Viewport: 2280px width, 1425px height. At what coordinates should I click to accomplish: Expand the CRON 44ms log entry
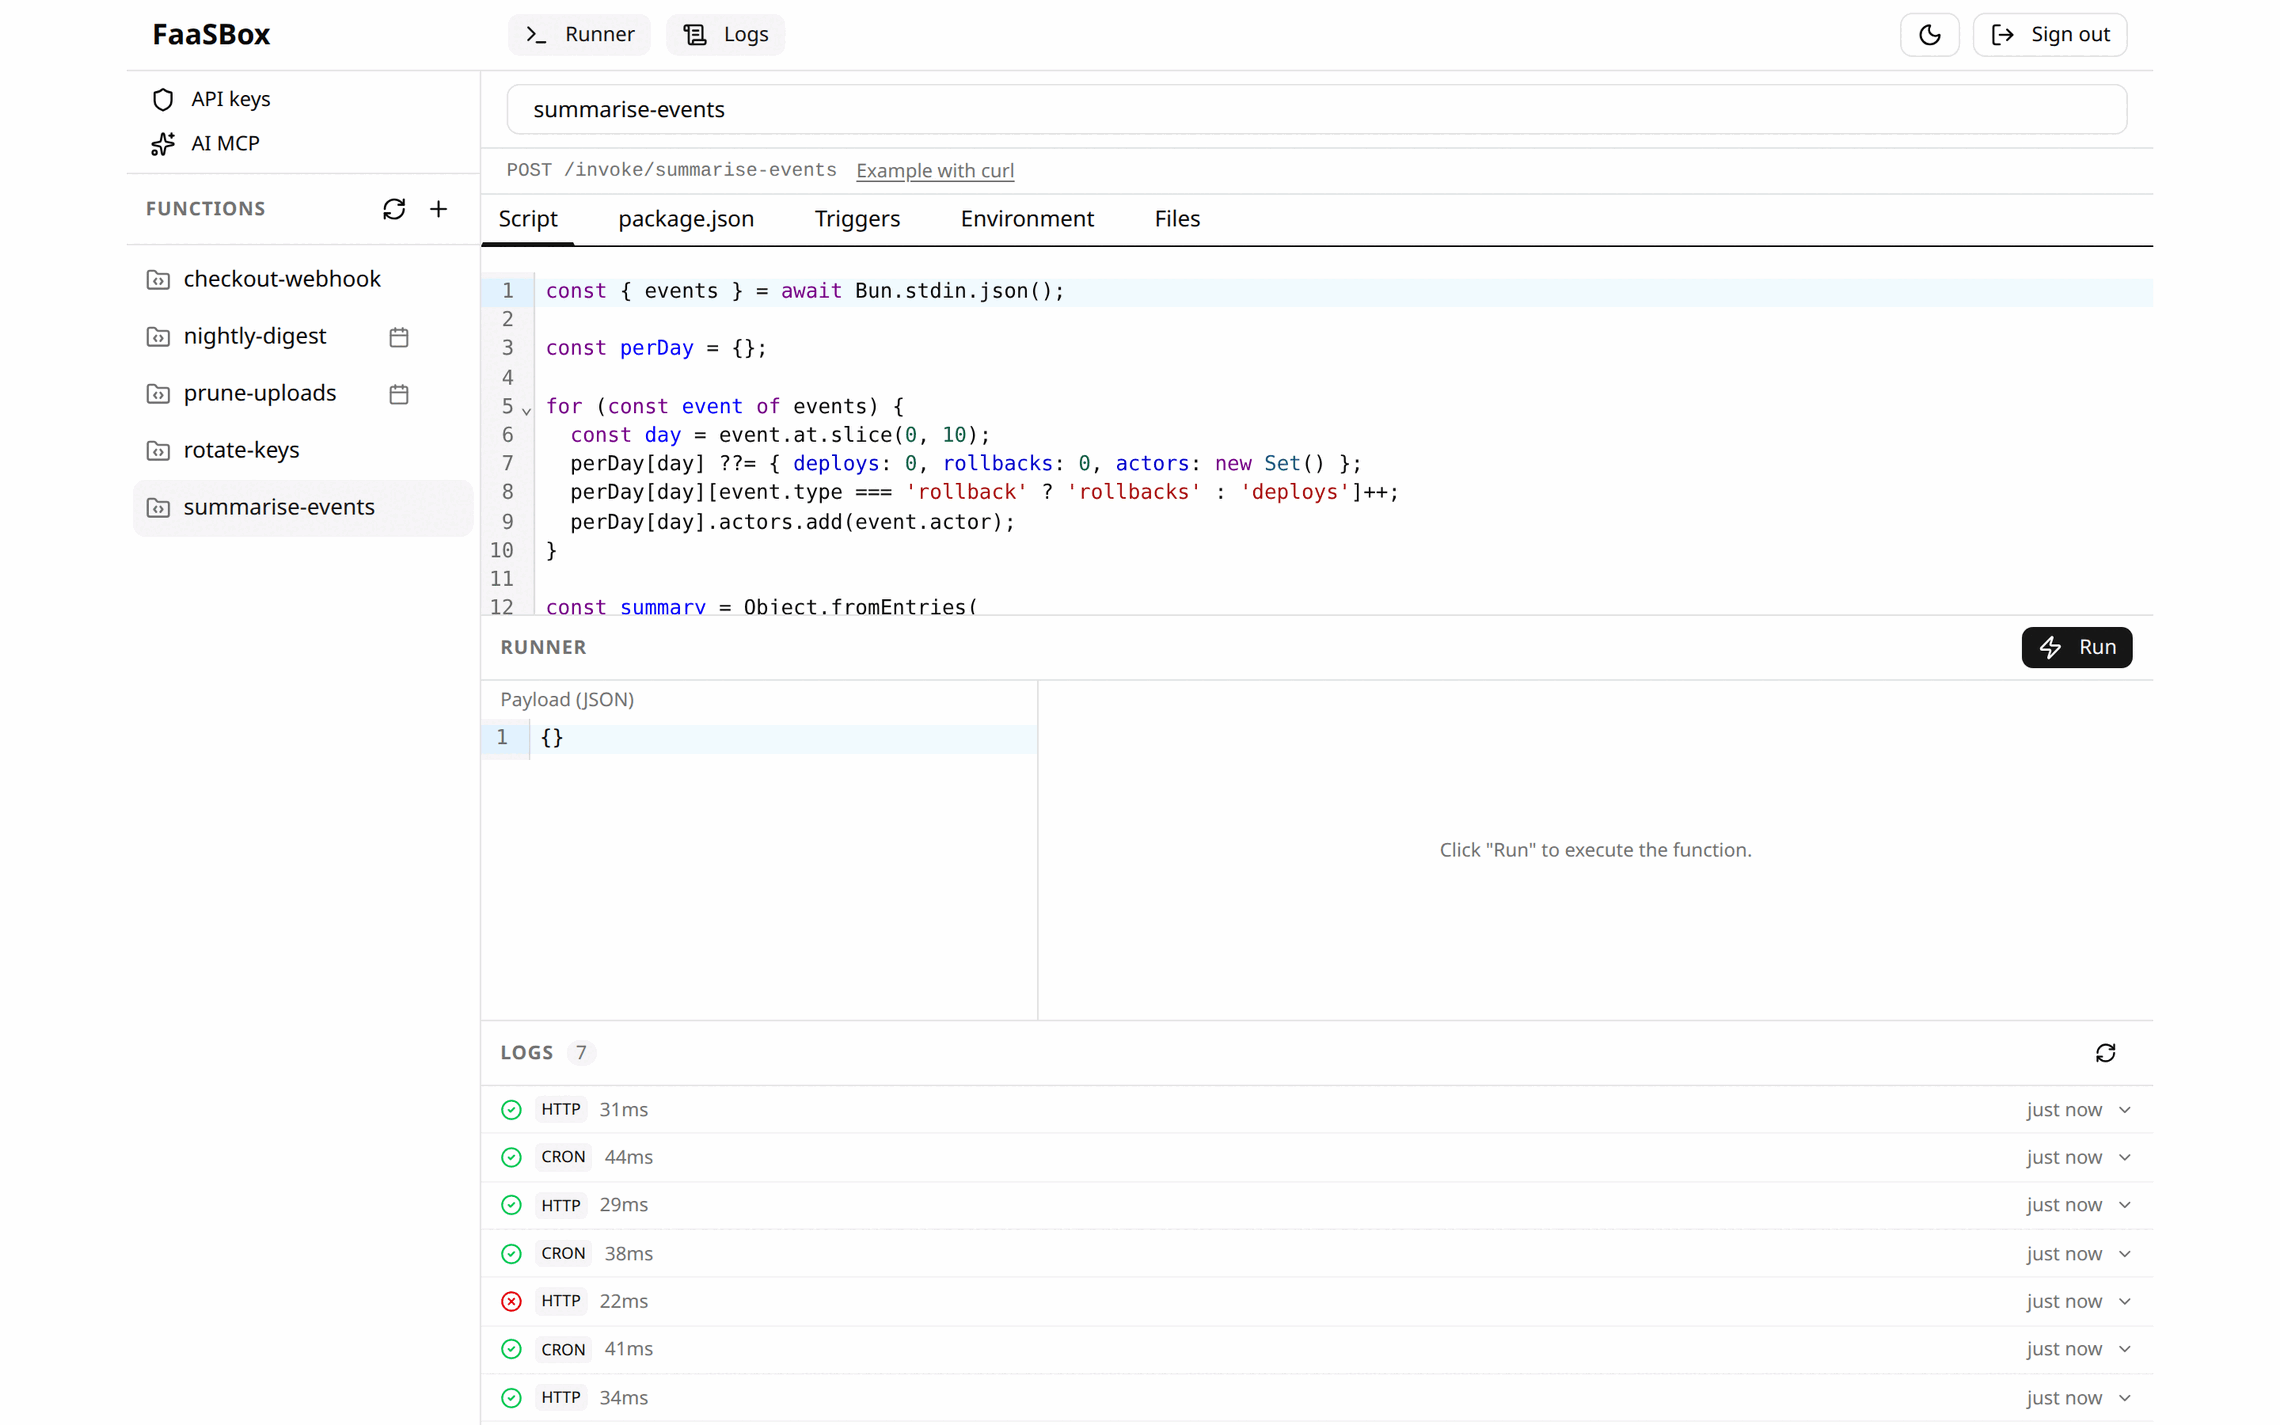[1317, 1157]
